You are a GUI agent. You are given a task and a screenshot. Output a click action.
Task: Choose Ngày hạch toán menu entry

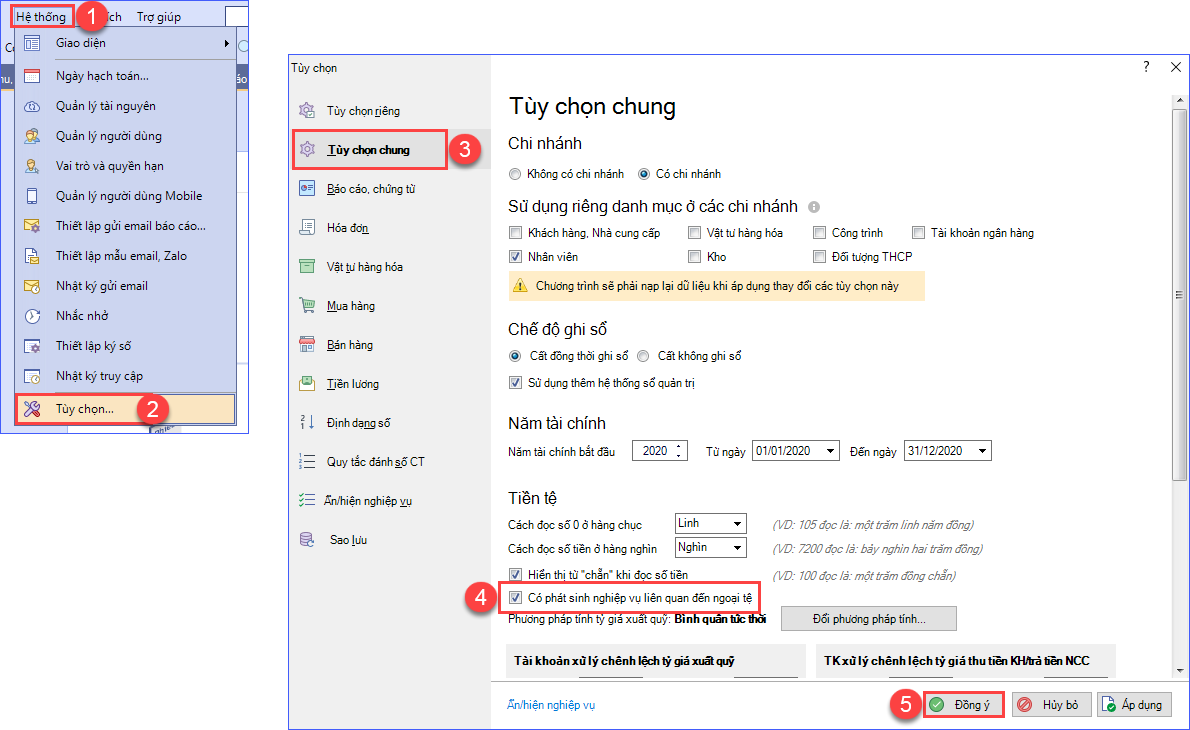coord(102,76)
